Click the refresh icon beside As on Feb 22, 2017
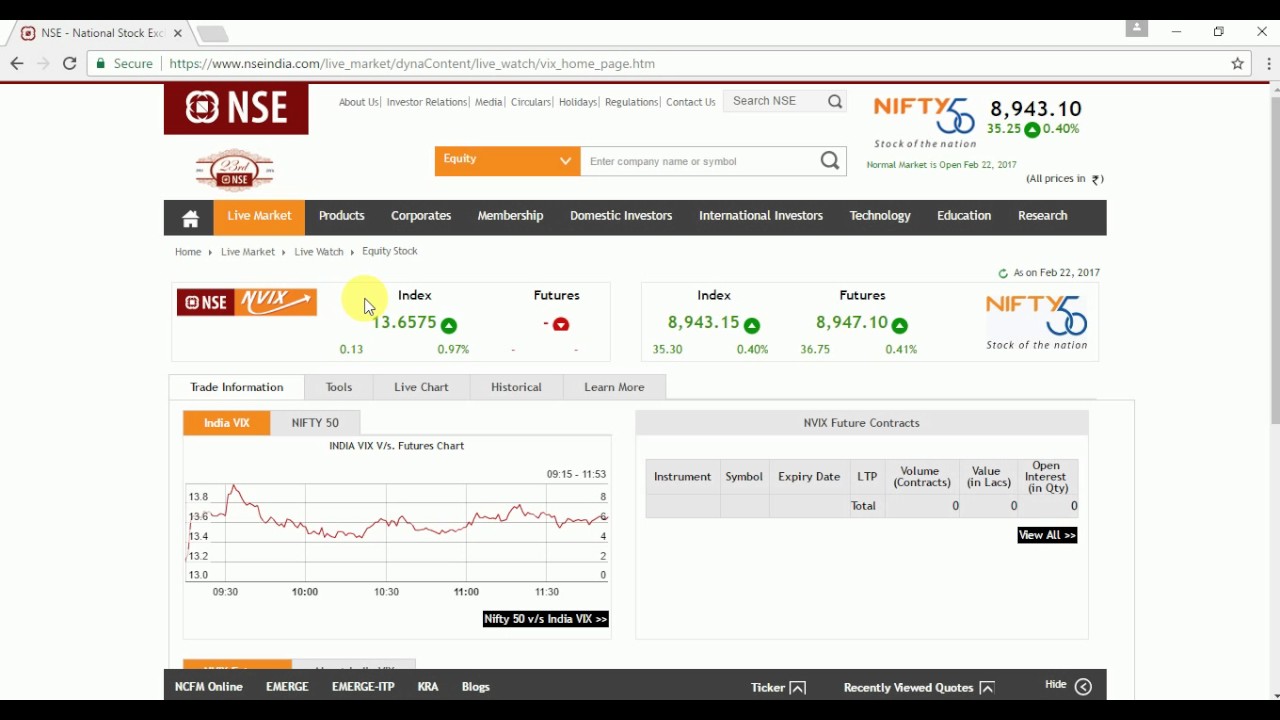Viewport: 1280px width, 720px height. tap(1003, 273)
